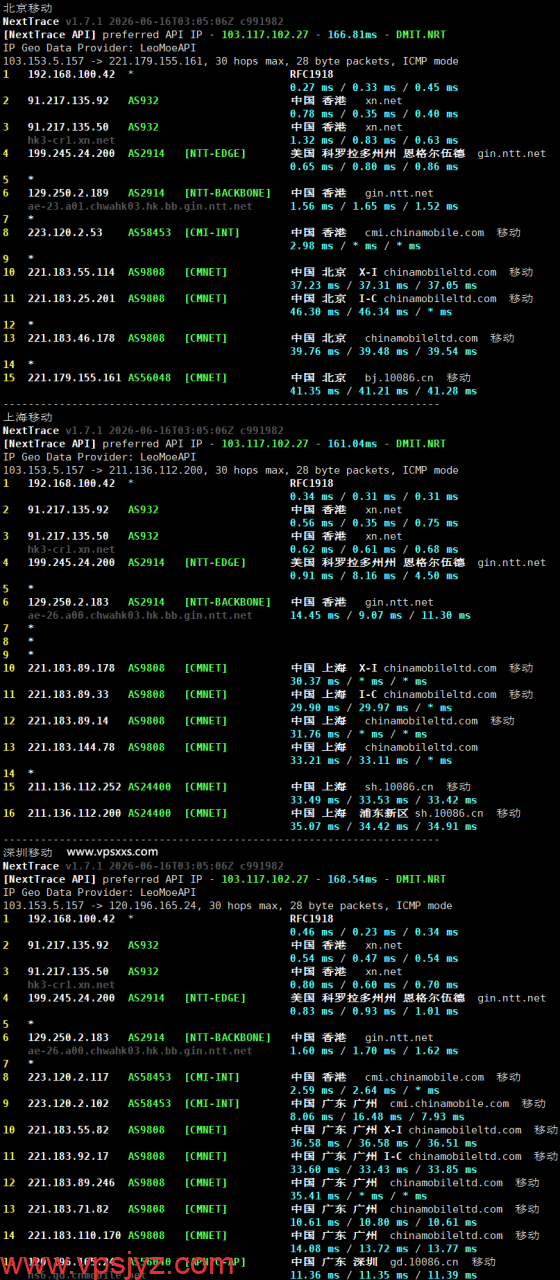Click the 161.04ms API latency value
This screenshot has height=1280, width=560.
click(350, 443)
